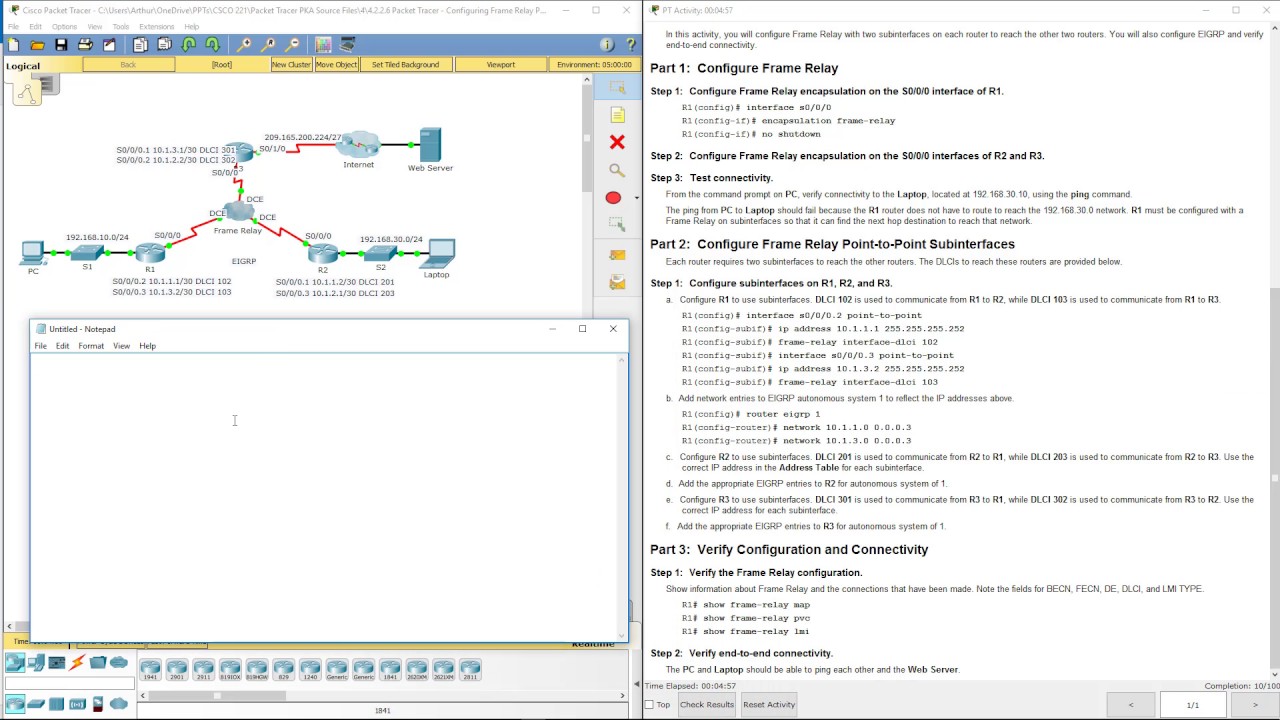This screenshot has width=1280, height=720.
Task: Click the Check Results button
Action: (x=706, y=704)
